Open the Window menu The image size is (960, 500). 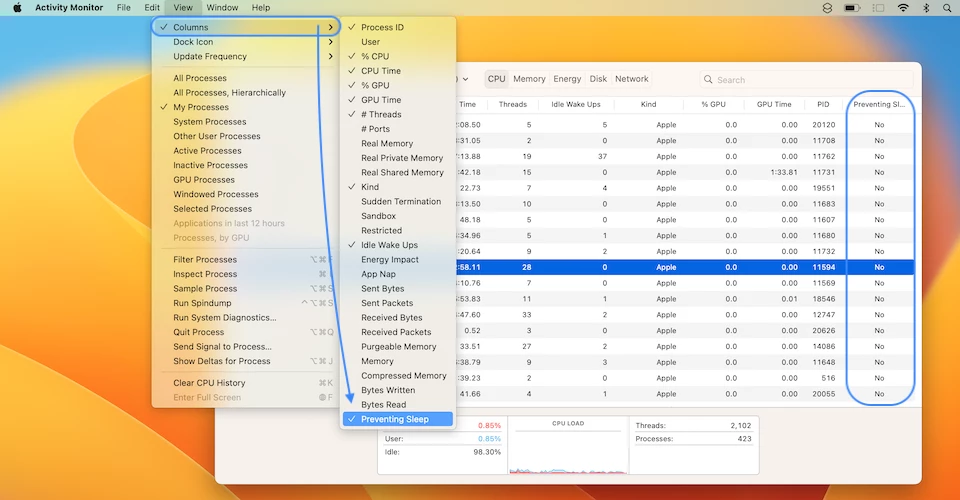(x=222, y=8)
